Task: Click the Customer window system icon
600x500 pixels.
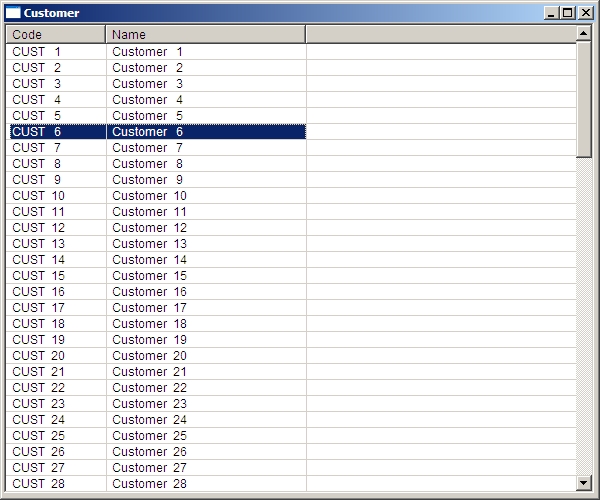Action: 13,13
